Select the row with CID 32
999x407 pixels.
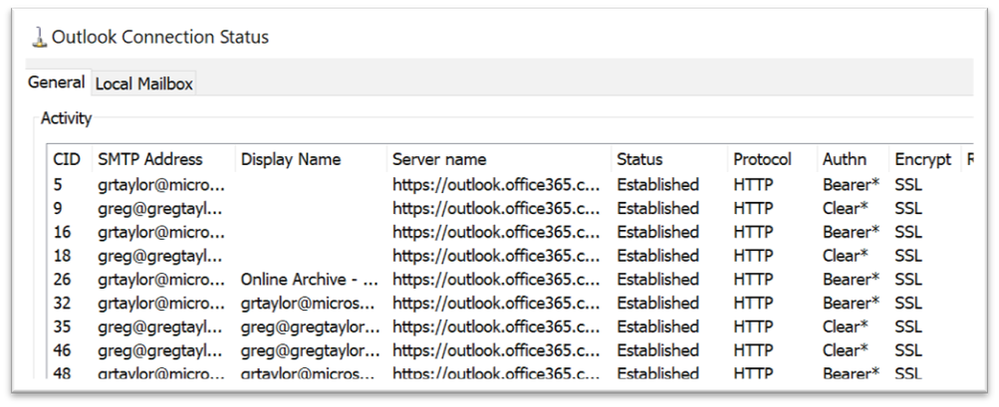(510, 303)
